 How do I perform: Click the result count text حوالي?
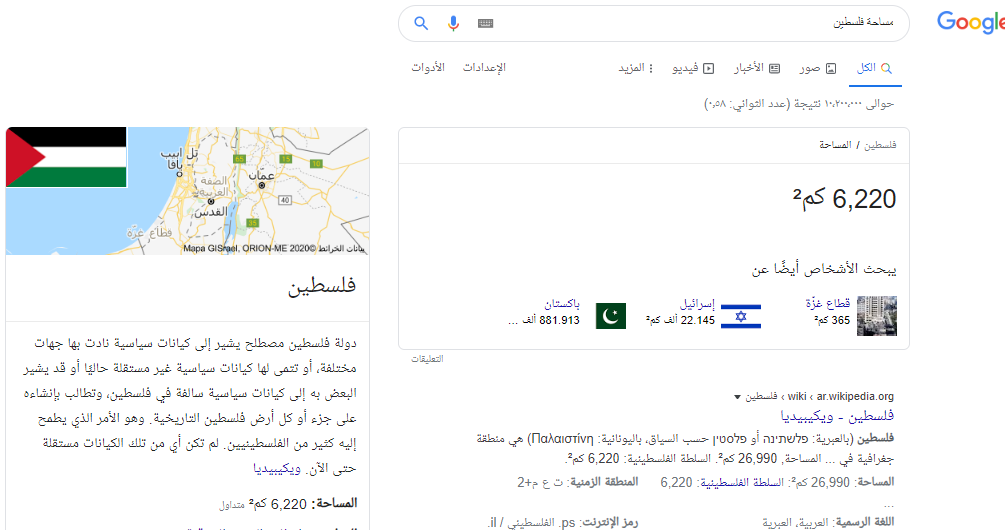799,104
